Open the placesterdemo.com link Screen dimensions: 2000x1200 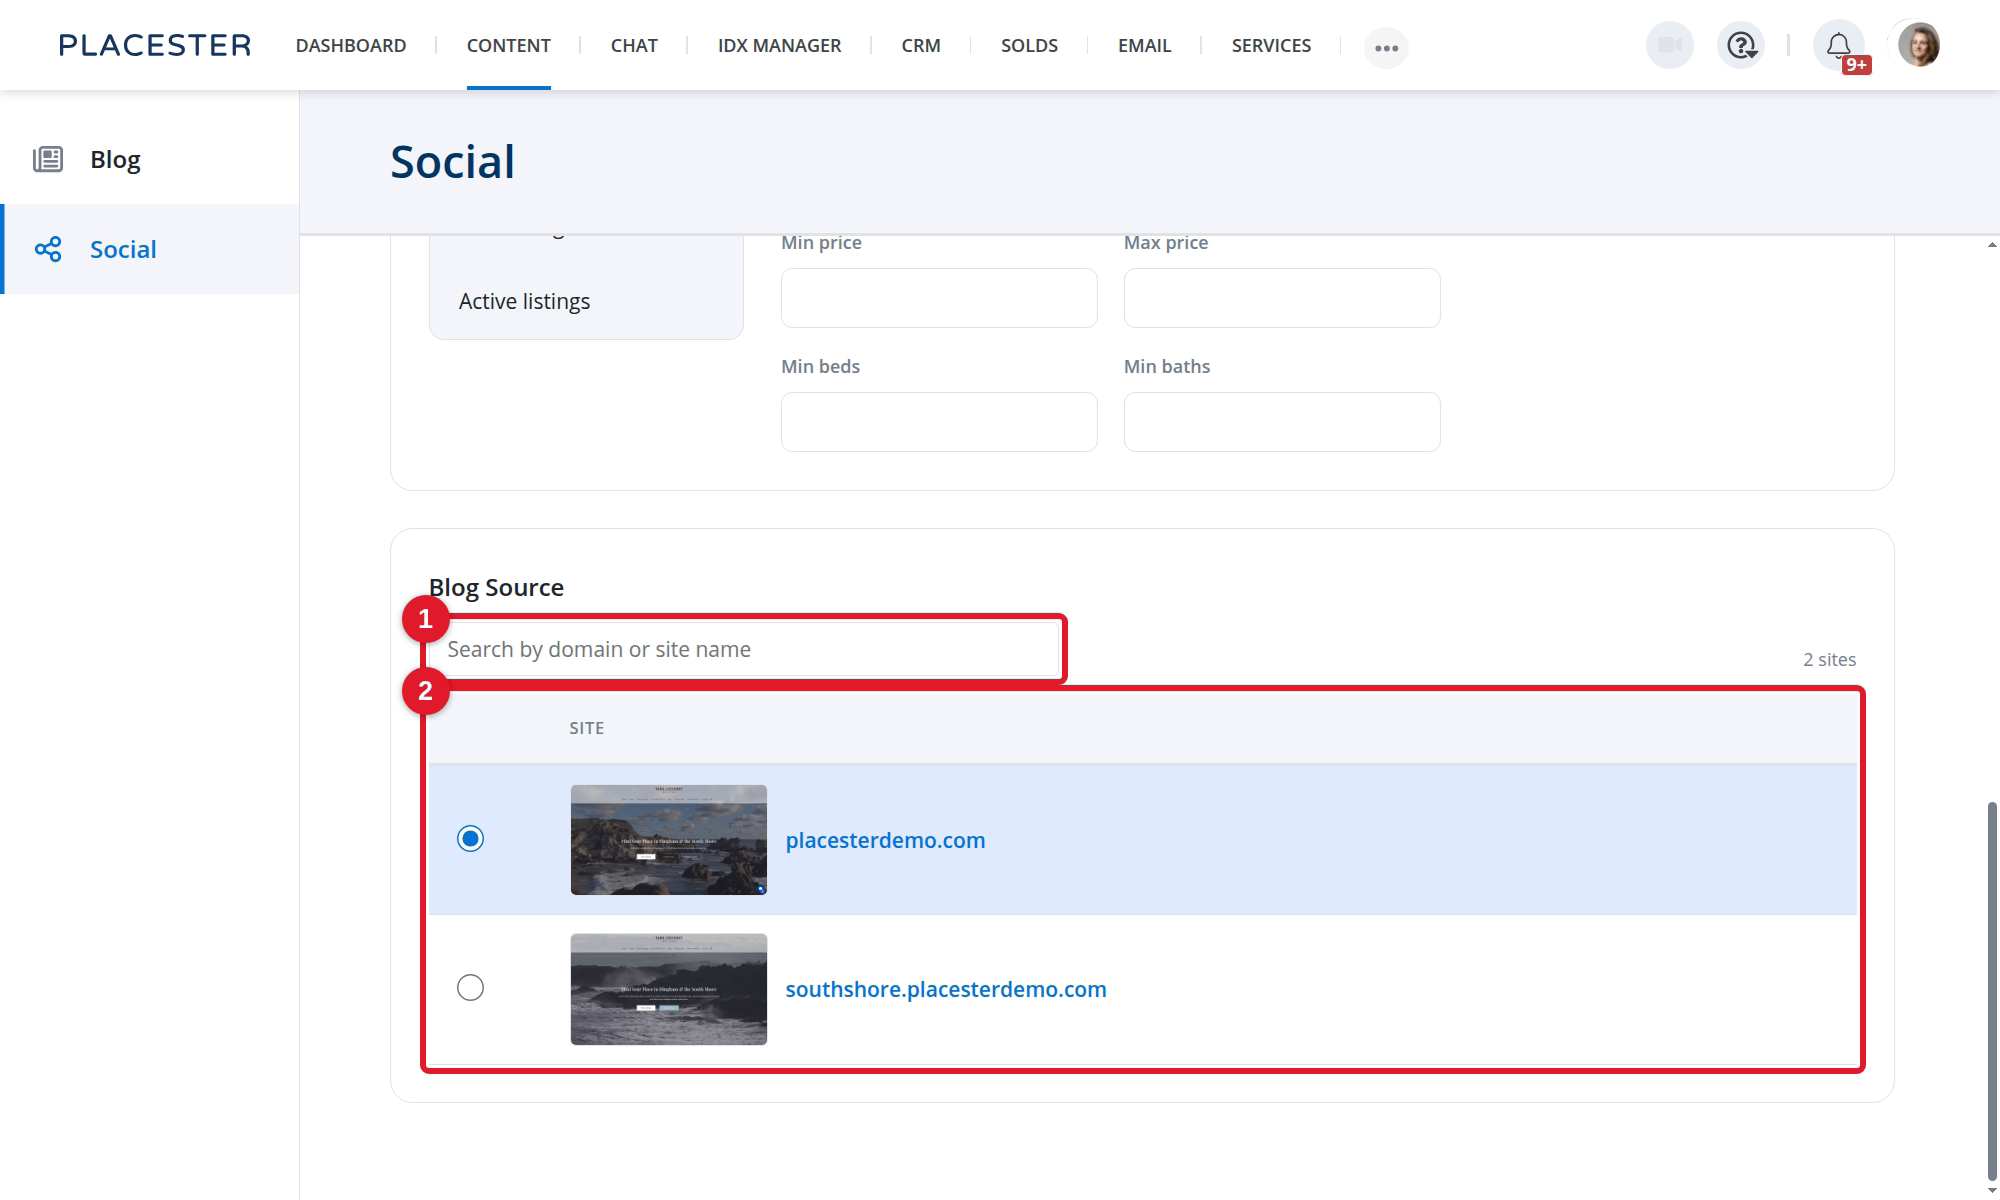[x=885, y=840]
